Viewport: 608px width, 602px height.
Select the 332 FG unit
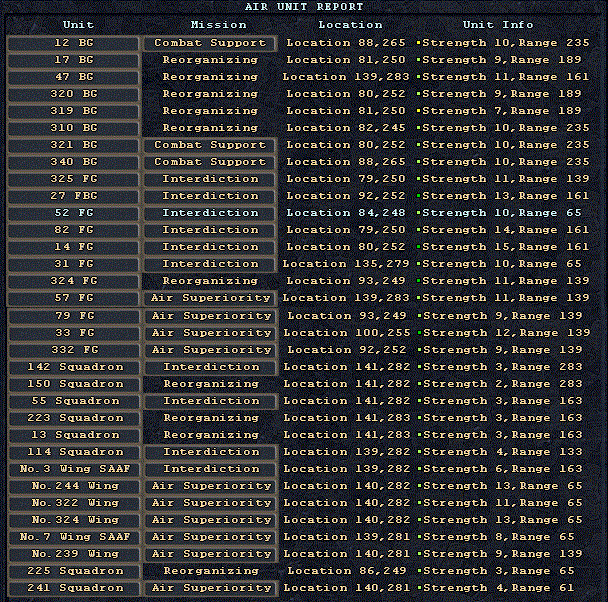point(74,350)
